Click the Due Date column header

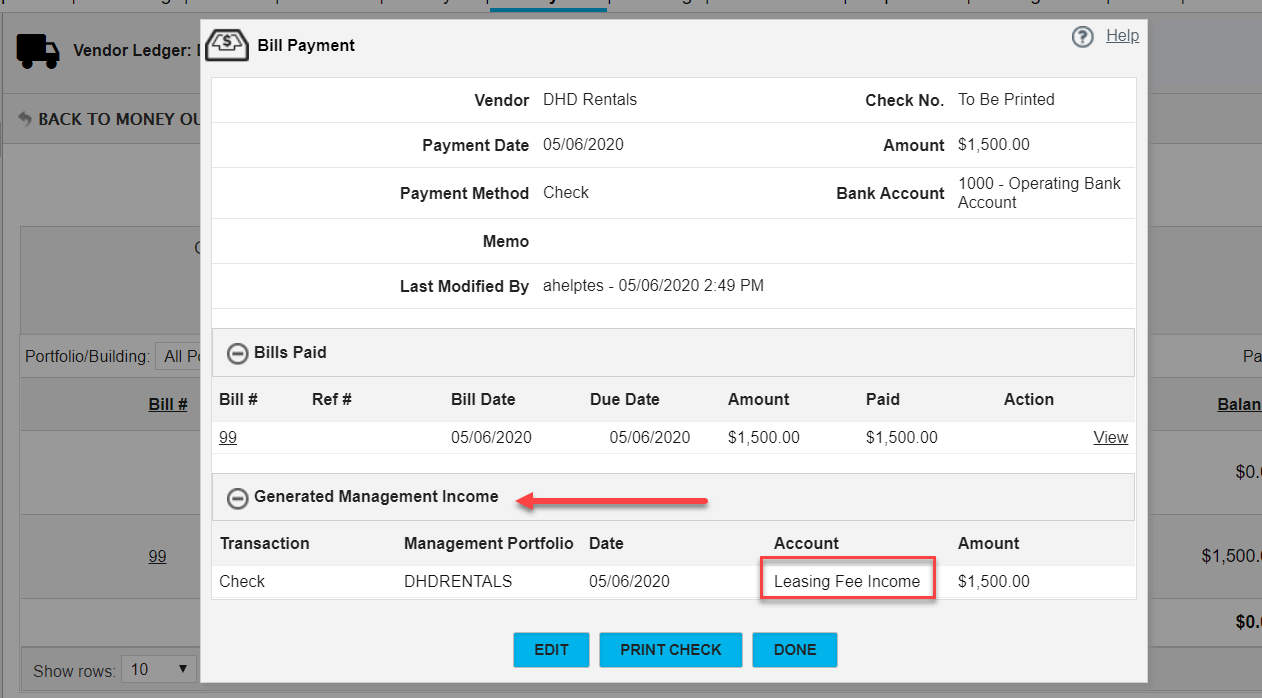[x=625, y=400]
